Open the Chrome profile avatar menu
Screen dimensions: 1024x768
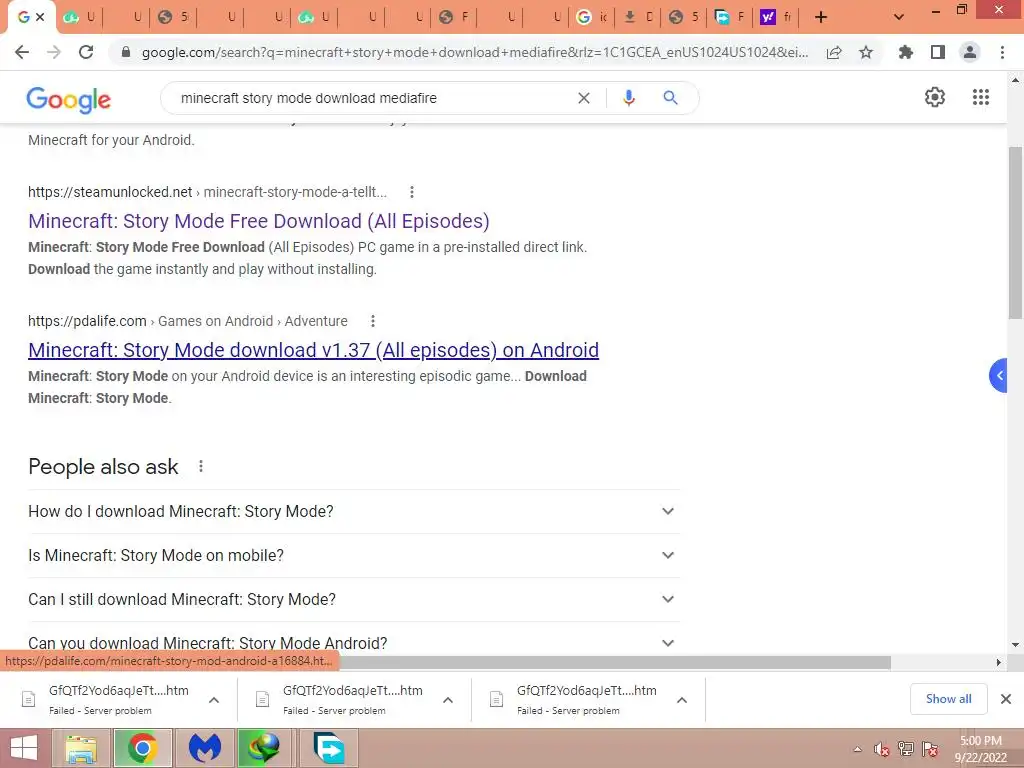tap(970, 52)
